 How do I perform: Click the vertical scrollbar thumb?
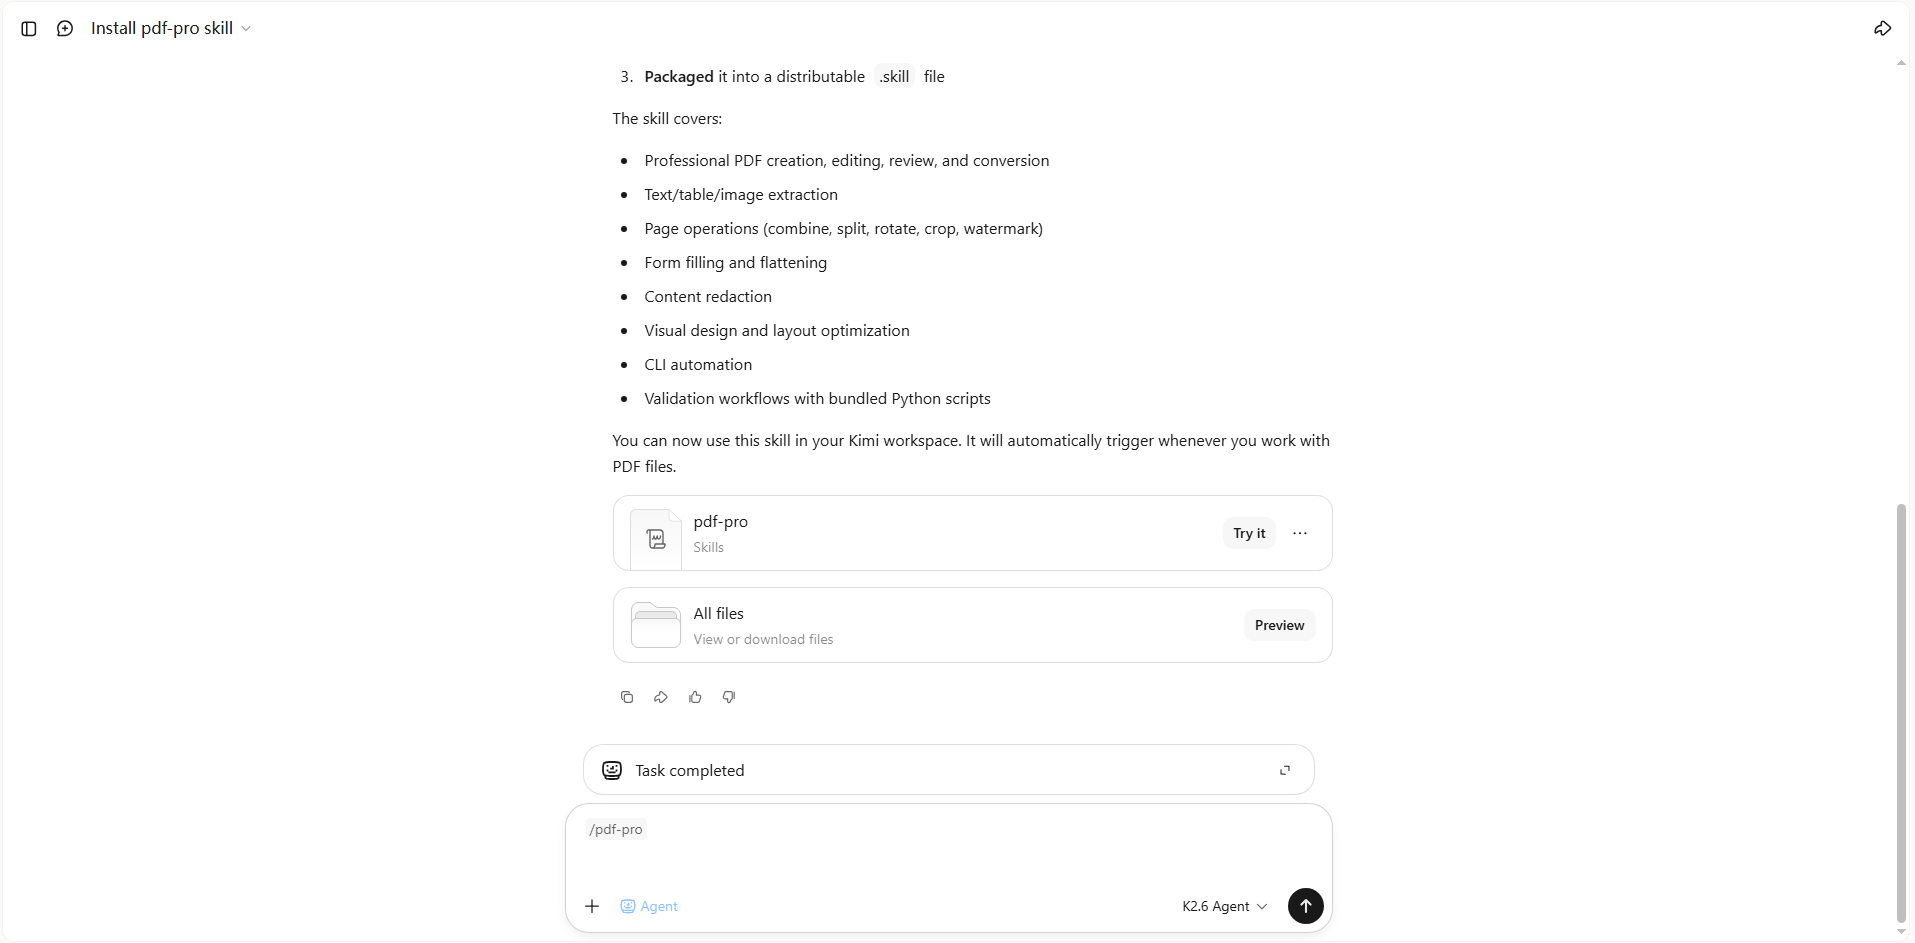point(1901,712)
